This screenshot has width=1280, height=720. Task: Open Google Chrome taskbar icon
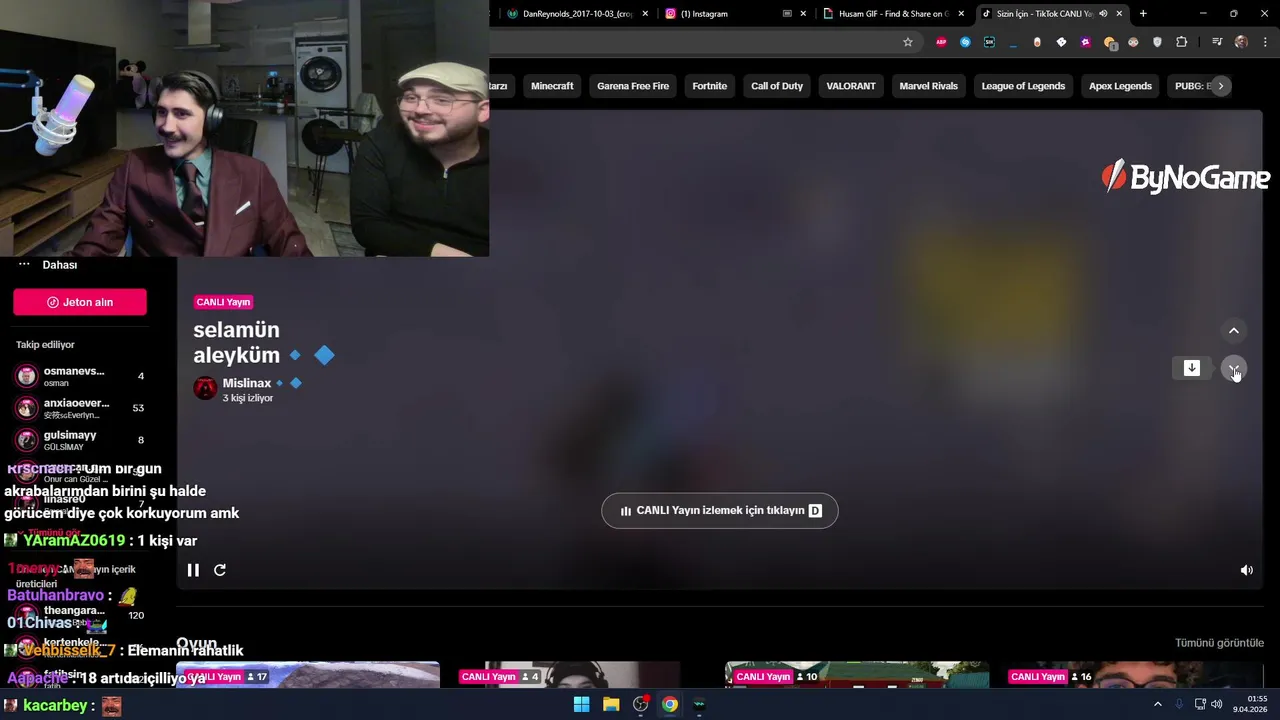point(670,705)
